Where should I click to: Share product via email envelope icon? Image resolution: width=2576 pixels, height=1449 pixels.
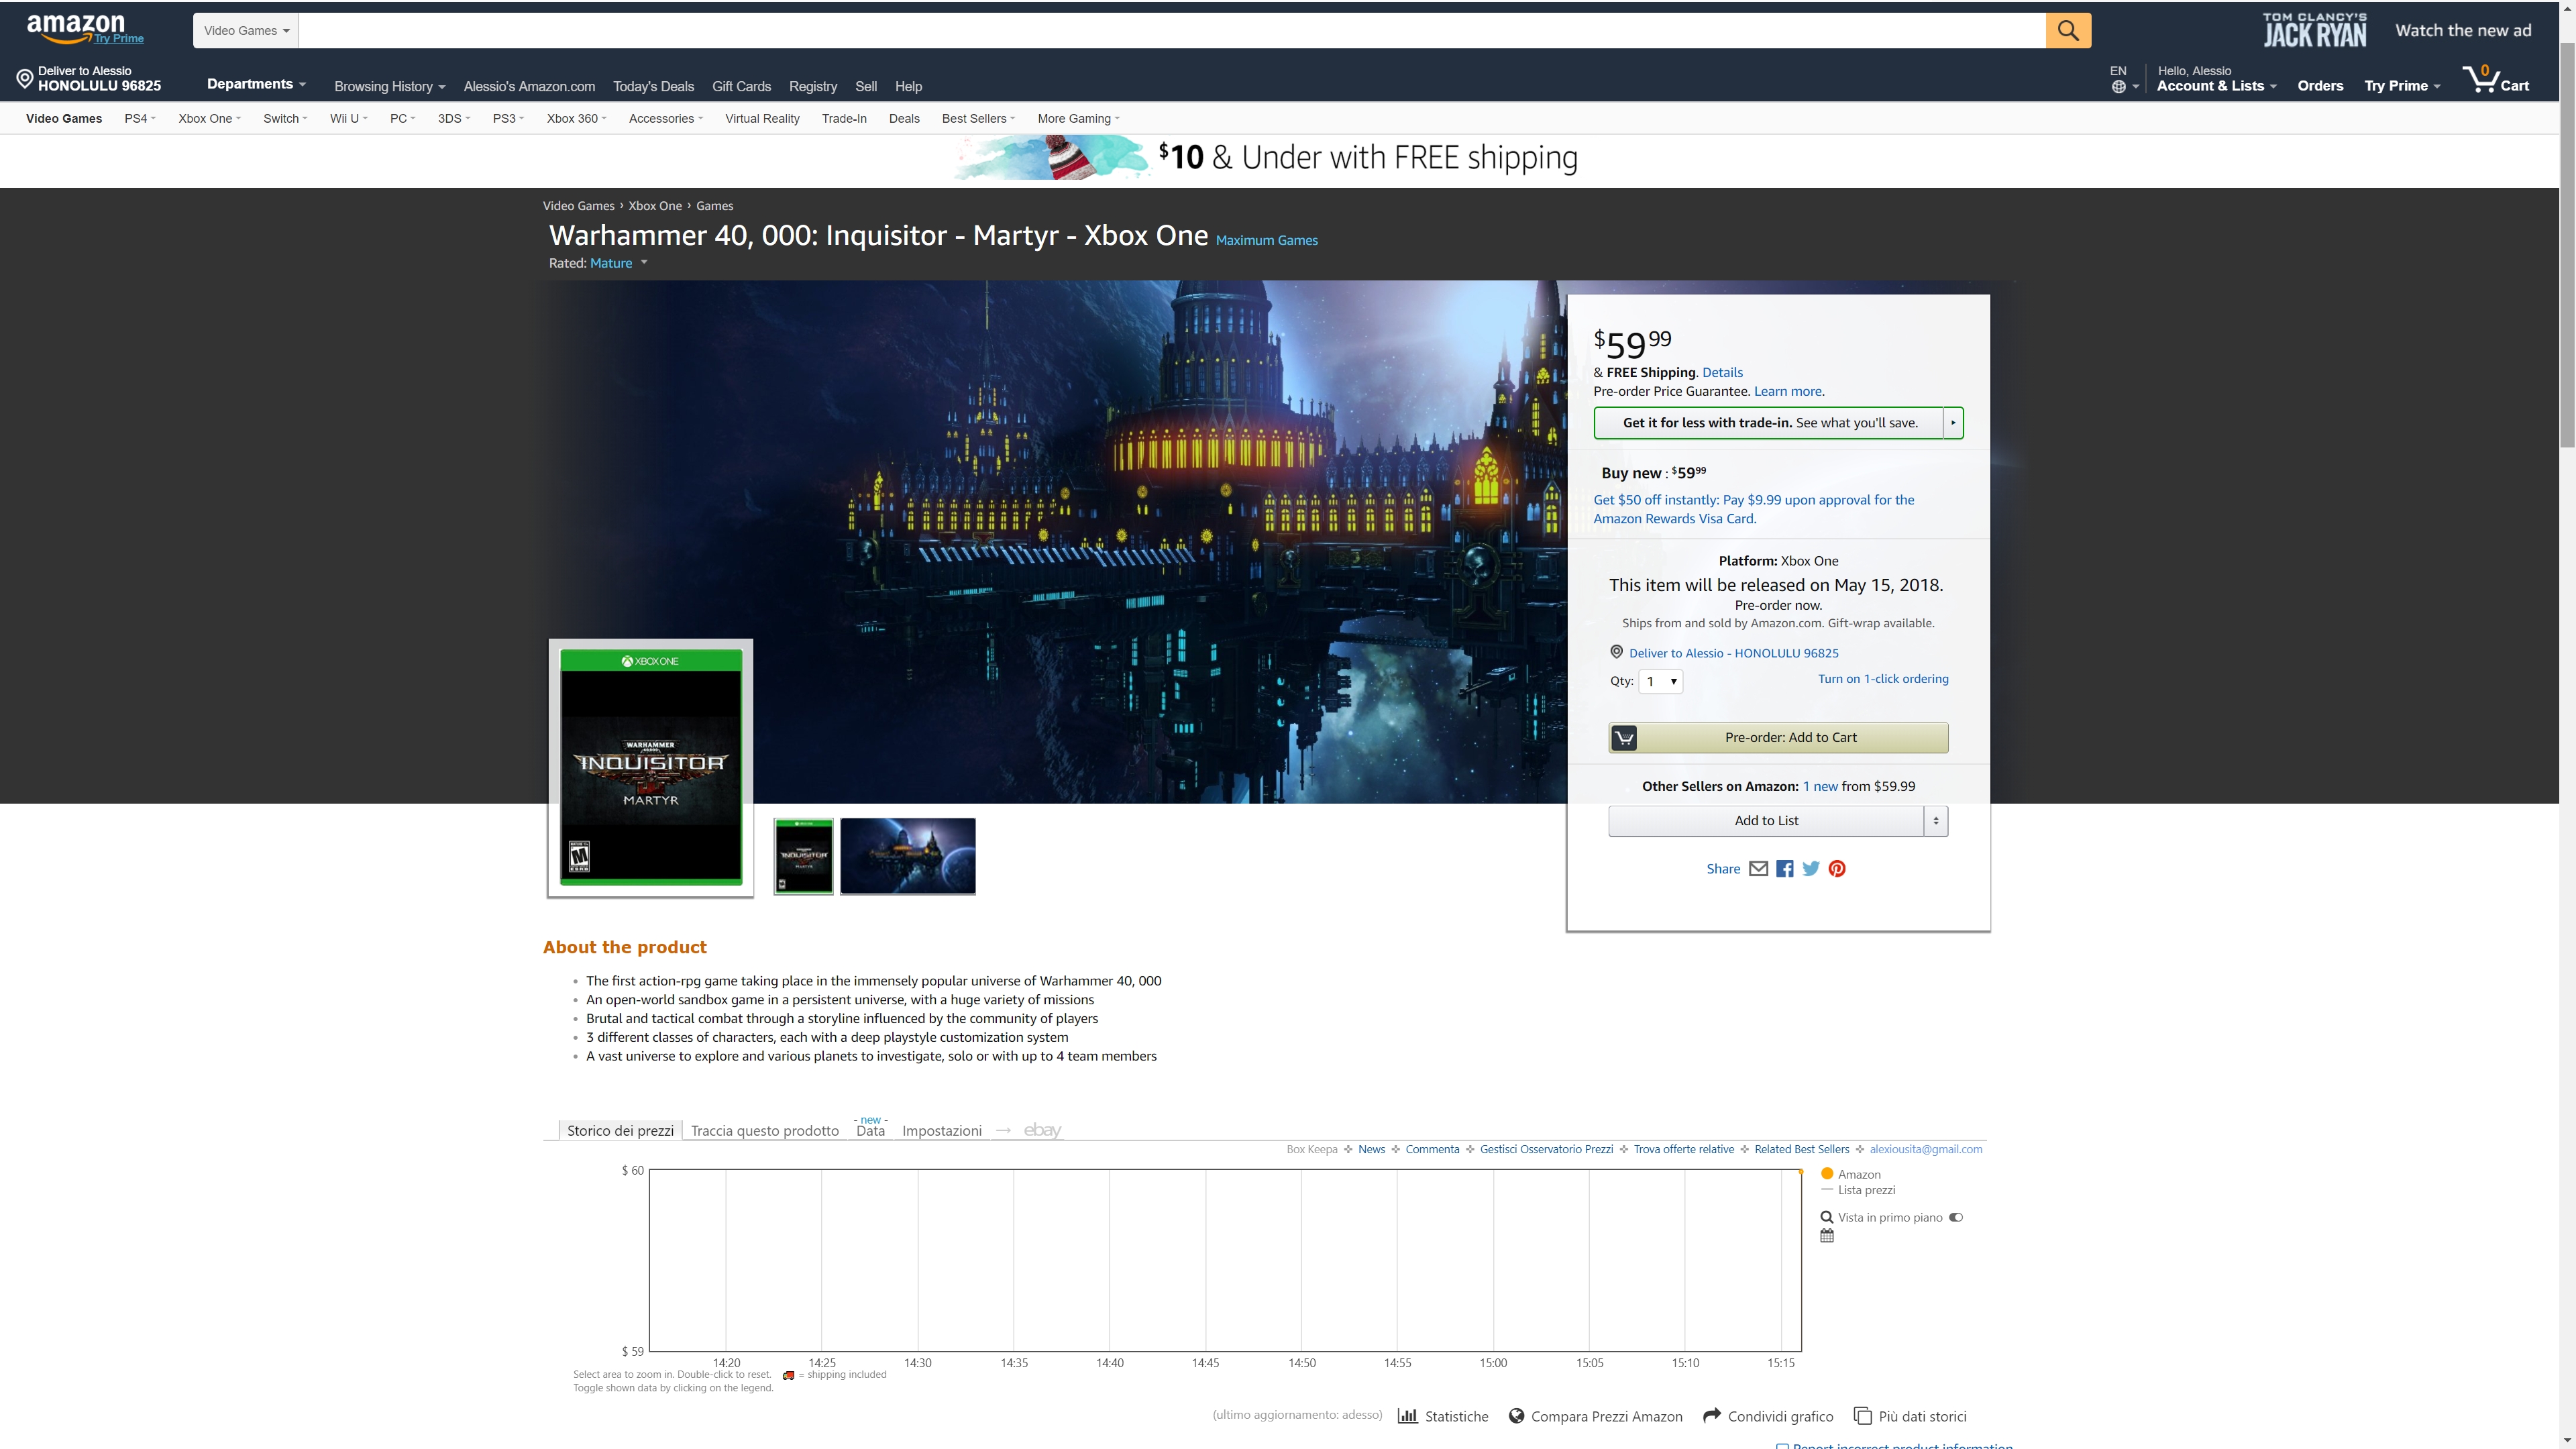pyautogui.click(x=1758, y=869)
